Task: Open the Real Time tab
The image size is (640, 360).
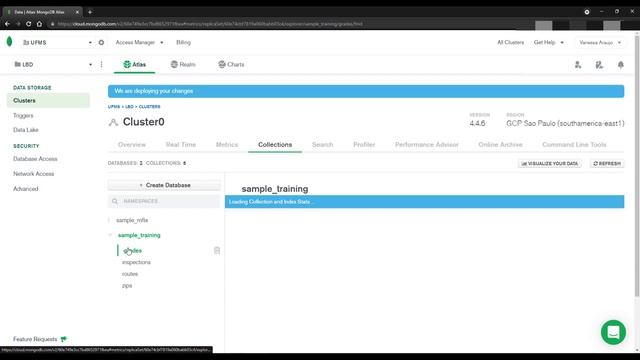Action: (x=181, y=144)
